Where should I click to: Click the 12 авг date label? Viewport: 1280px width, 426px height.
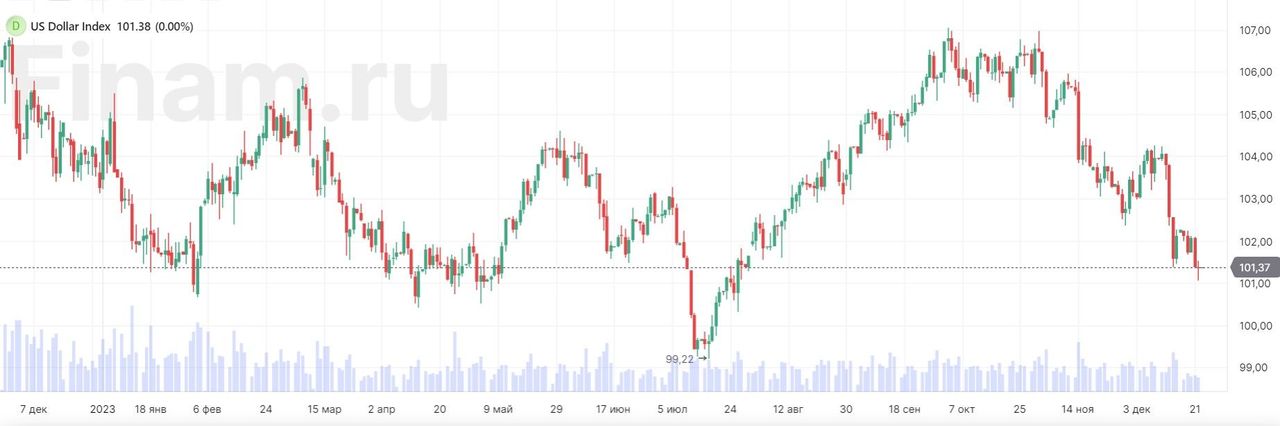[x=787, y=410]
